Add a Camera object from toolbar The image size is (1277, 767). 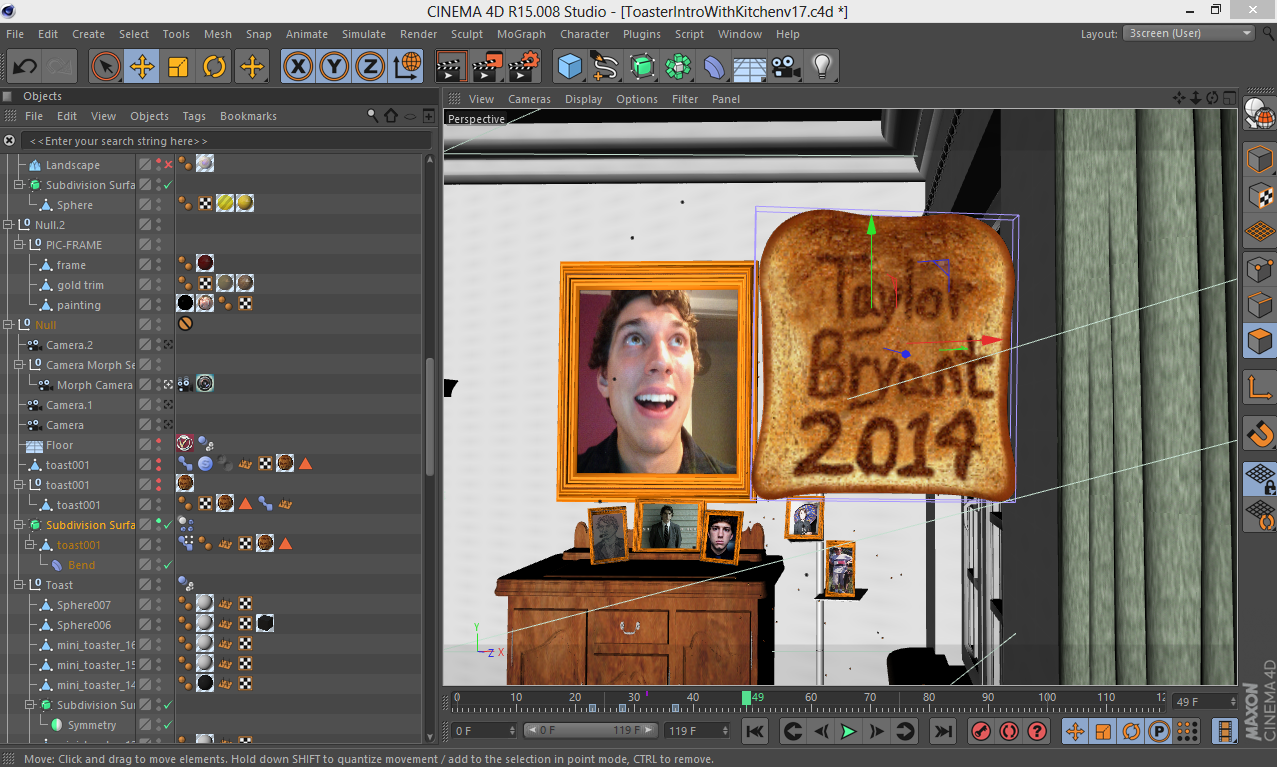tap(786, 67)
